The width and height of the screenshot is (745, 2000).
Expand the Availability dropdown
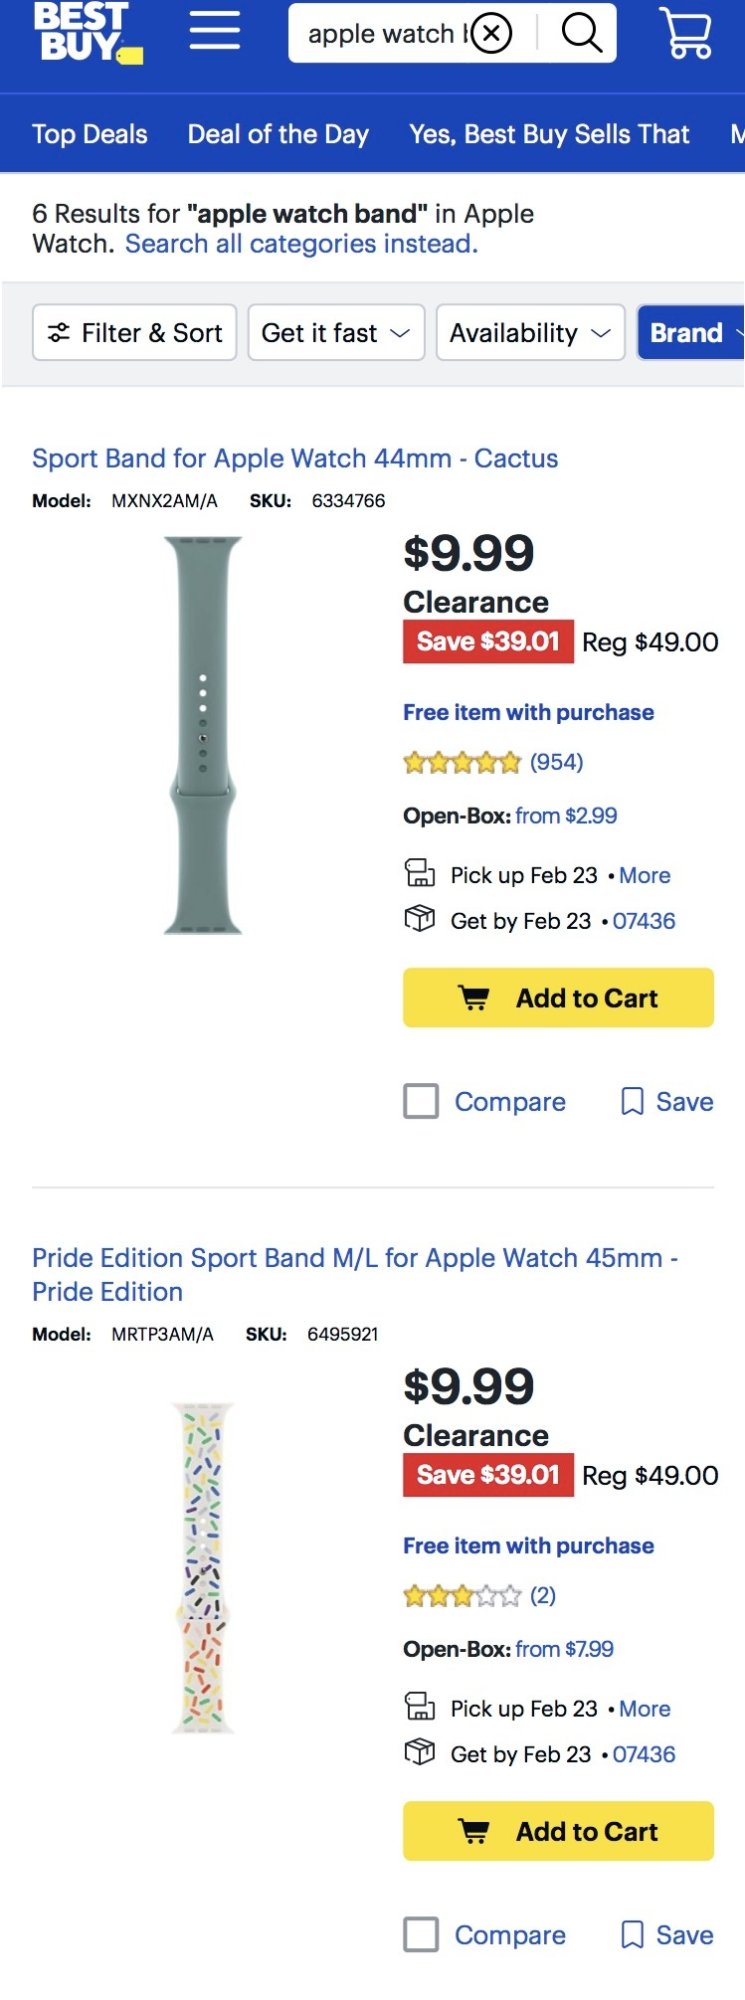(531, 332)
